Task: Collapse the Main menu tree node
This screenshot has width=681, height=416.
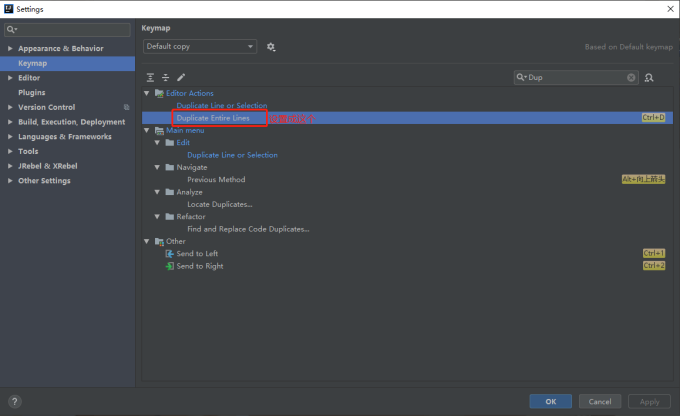Action: click(147, 130)
